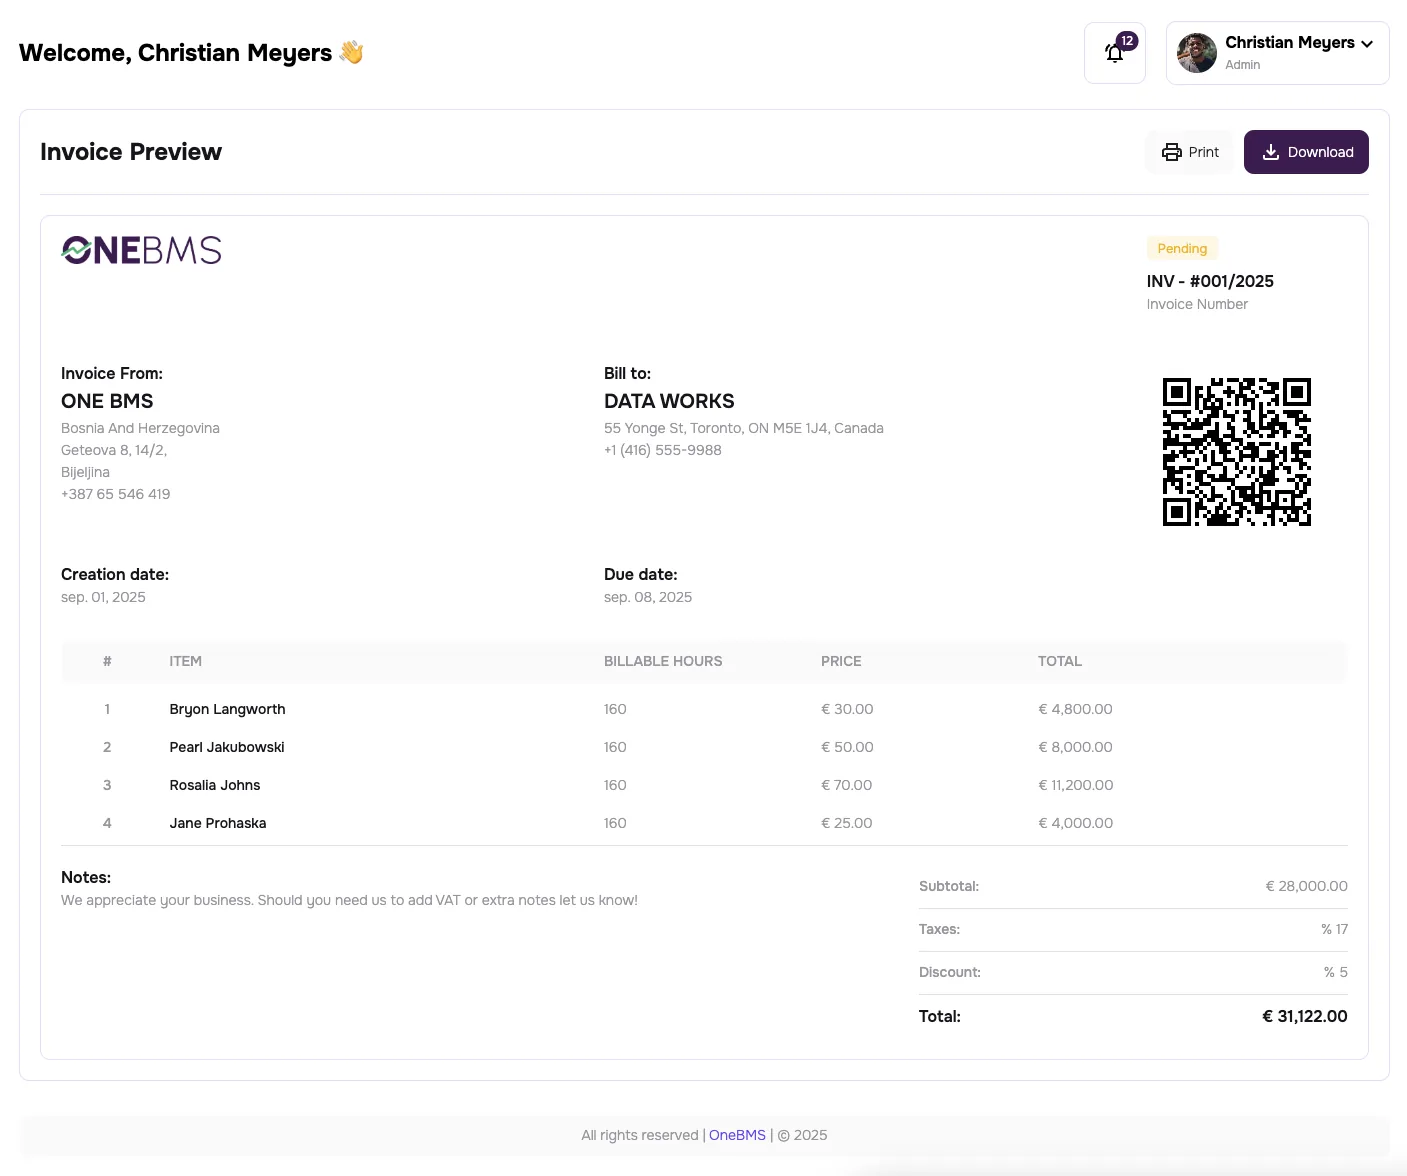Click the Total amount € 31,122.00

1304,1016
